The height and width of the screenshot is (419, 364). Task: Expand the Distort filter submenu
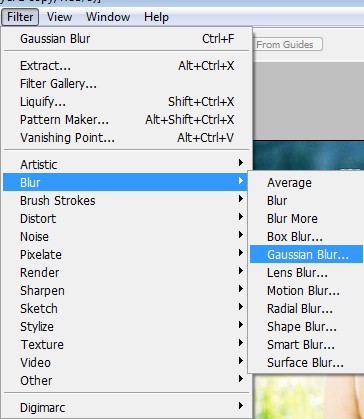click(x=126, y=219)
